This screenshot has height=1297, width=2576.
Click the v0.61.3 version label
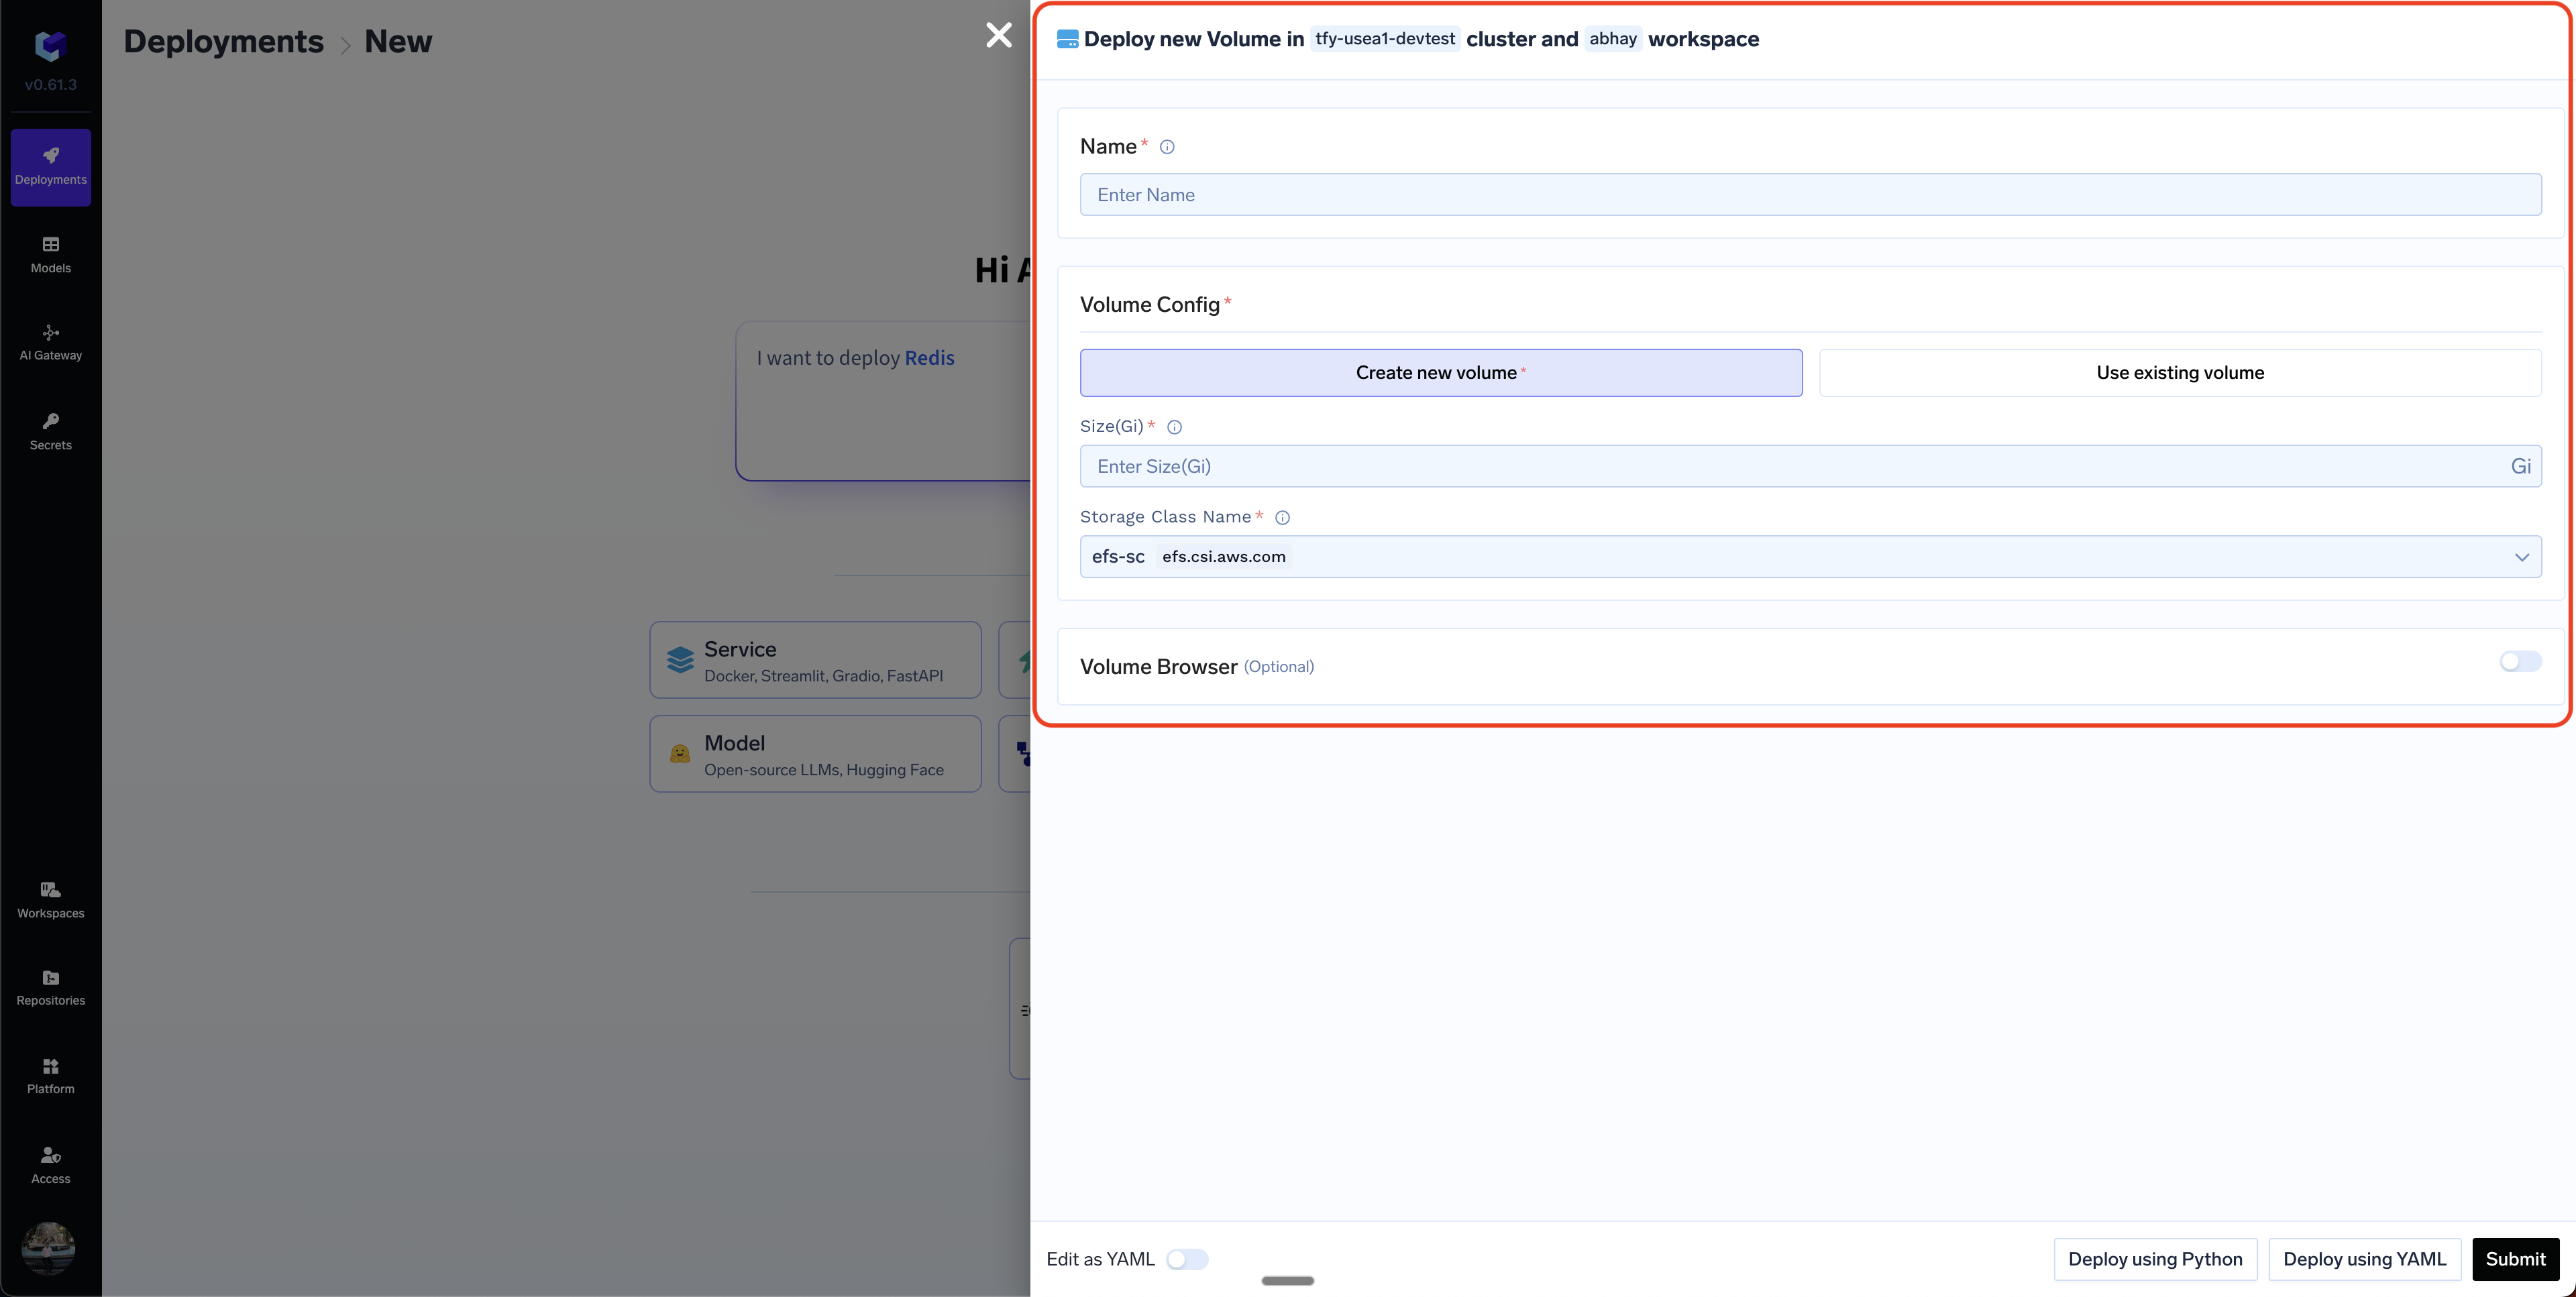pos(51,85)
